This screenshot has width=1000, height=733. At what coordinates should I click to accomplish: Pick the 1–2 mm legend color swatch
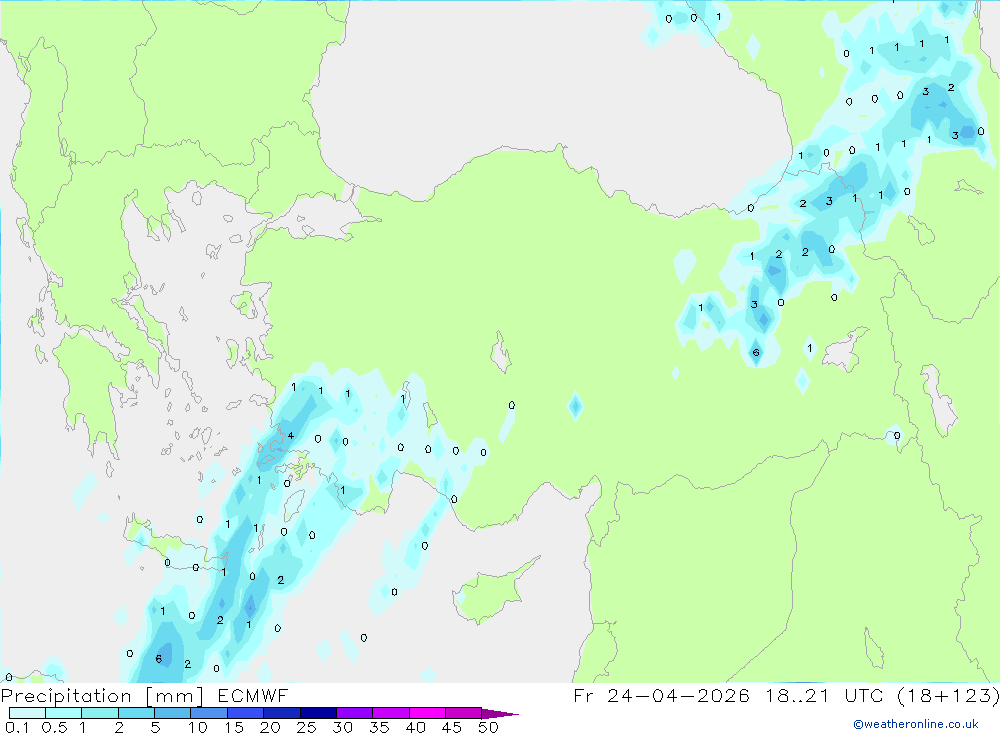click(100, 713)
